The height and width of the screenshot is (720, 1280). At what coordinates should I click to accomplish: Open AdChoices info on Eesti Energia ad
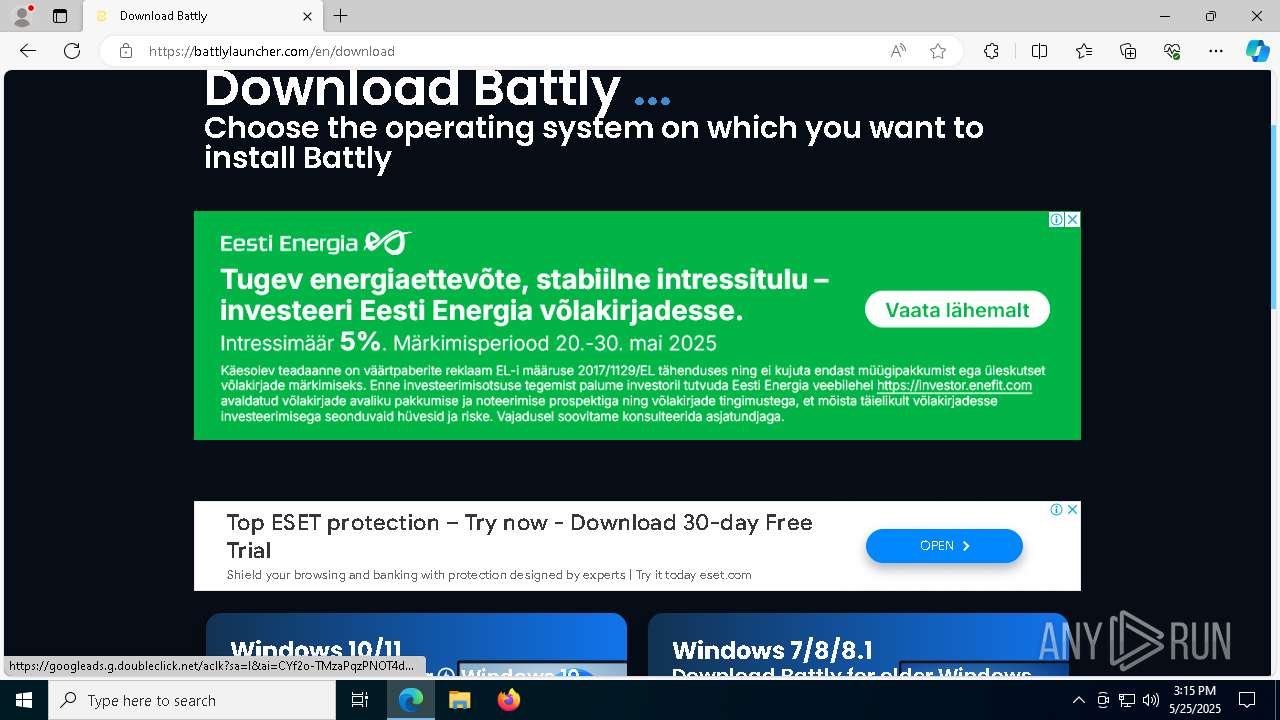pos(1056,219)
